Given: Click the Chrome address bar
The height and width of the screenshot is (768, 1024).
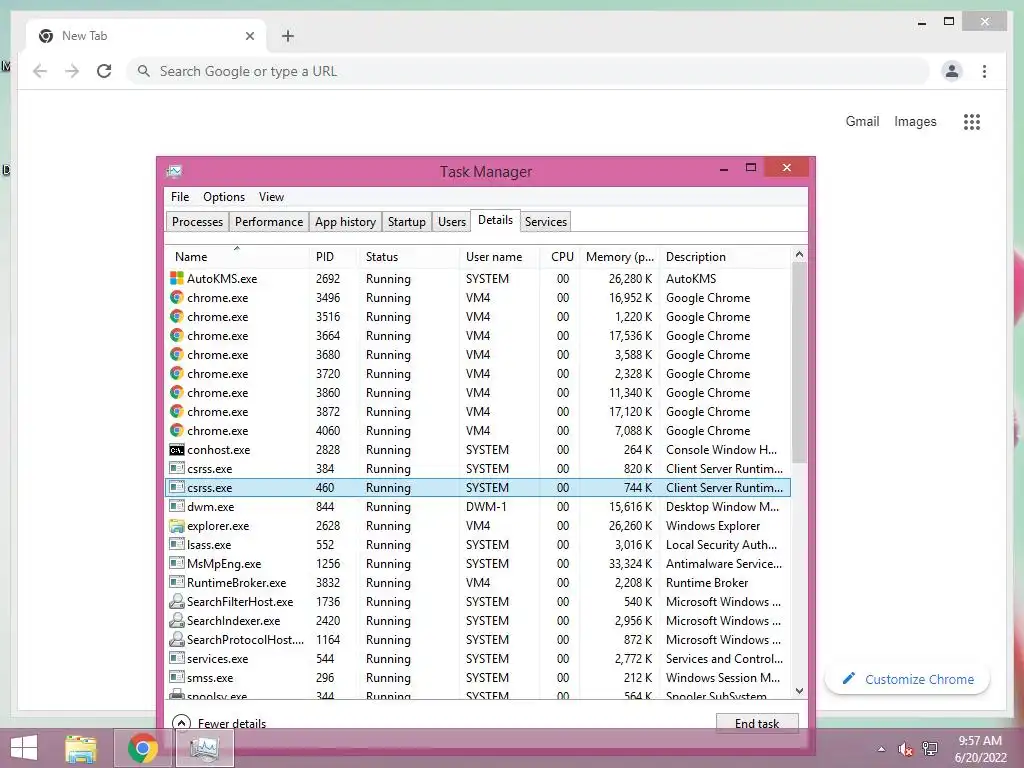Looking at the screenshot, I should pos(528,71).
